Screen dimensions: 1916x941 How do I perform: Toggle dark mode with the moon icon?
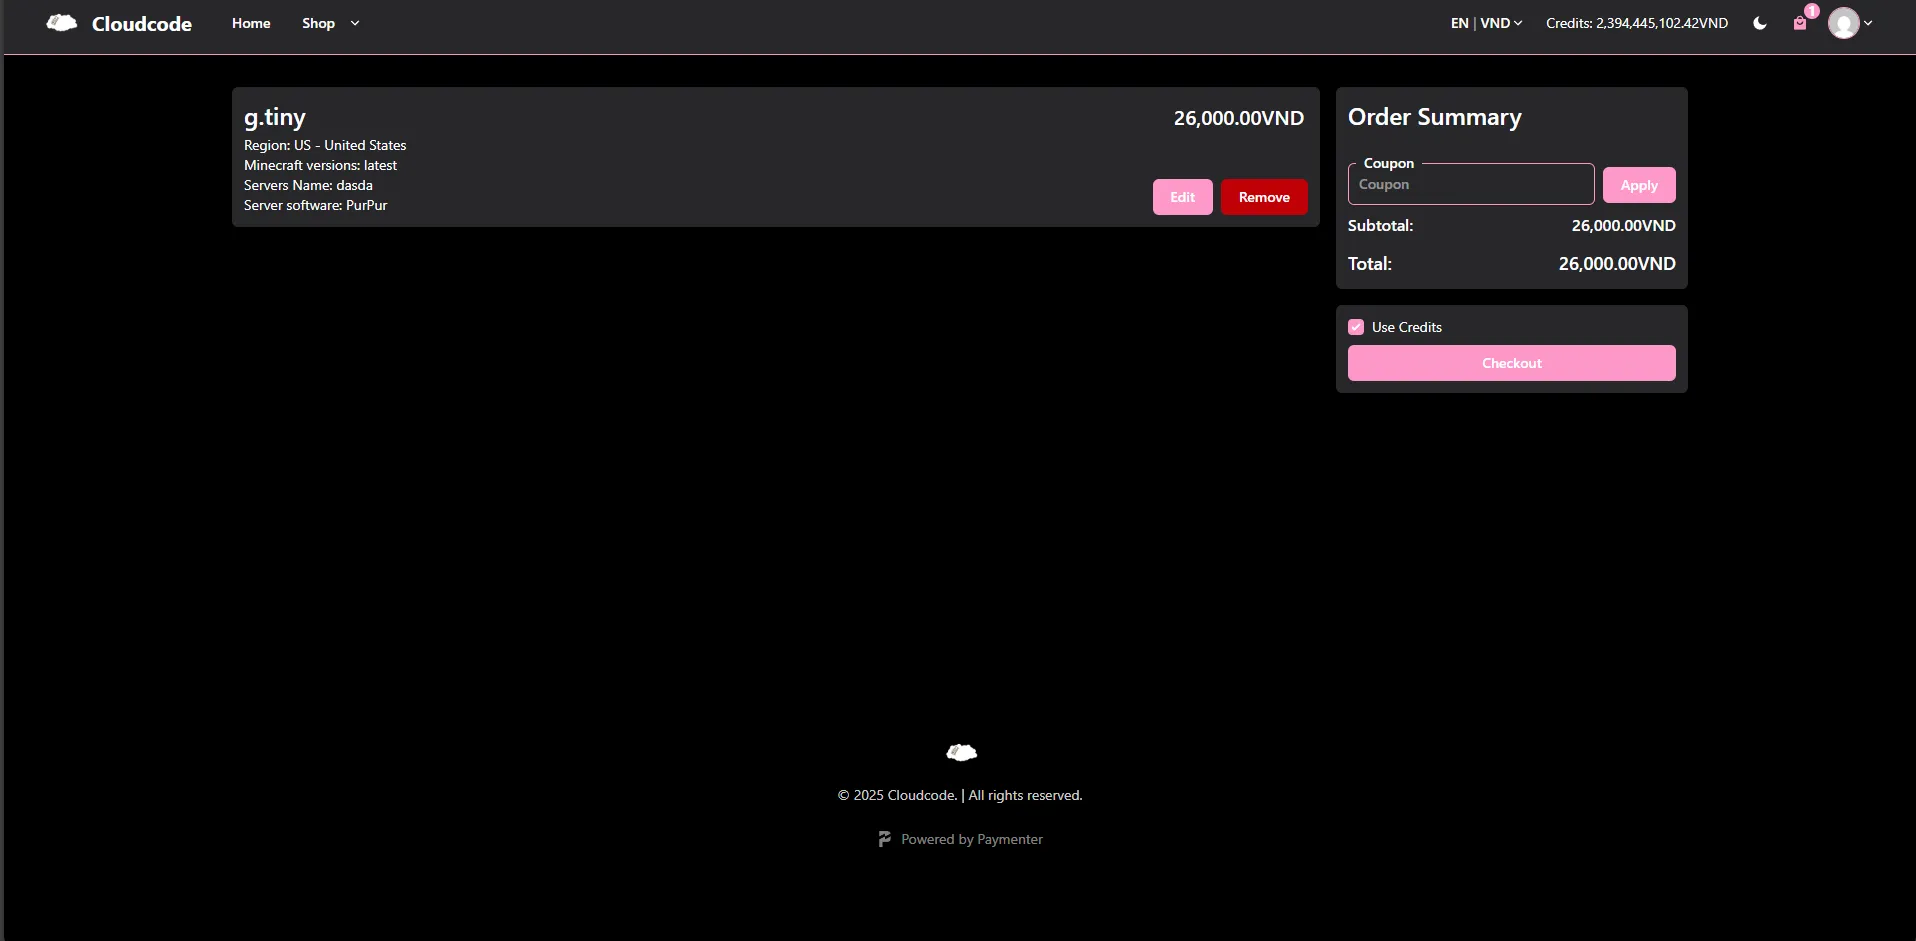point(1759,23)
